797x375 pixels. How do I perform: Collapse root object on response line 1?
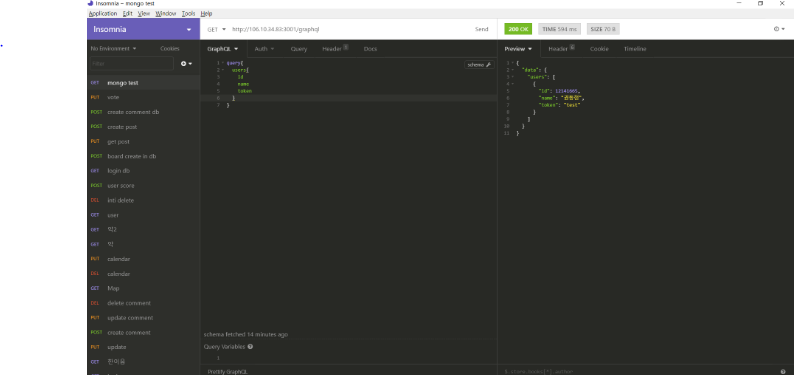click(512, 63)
